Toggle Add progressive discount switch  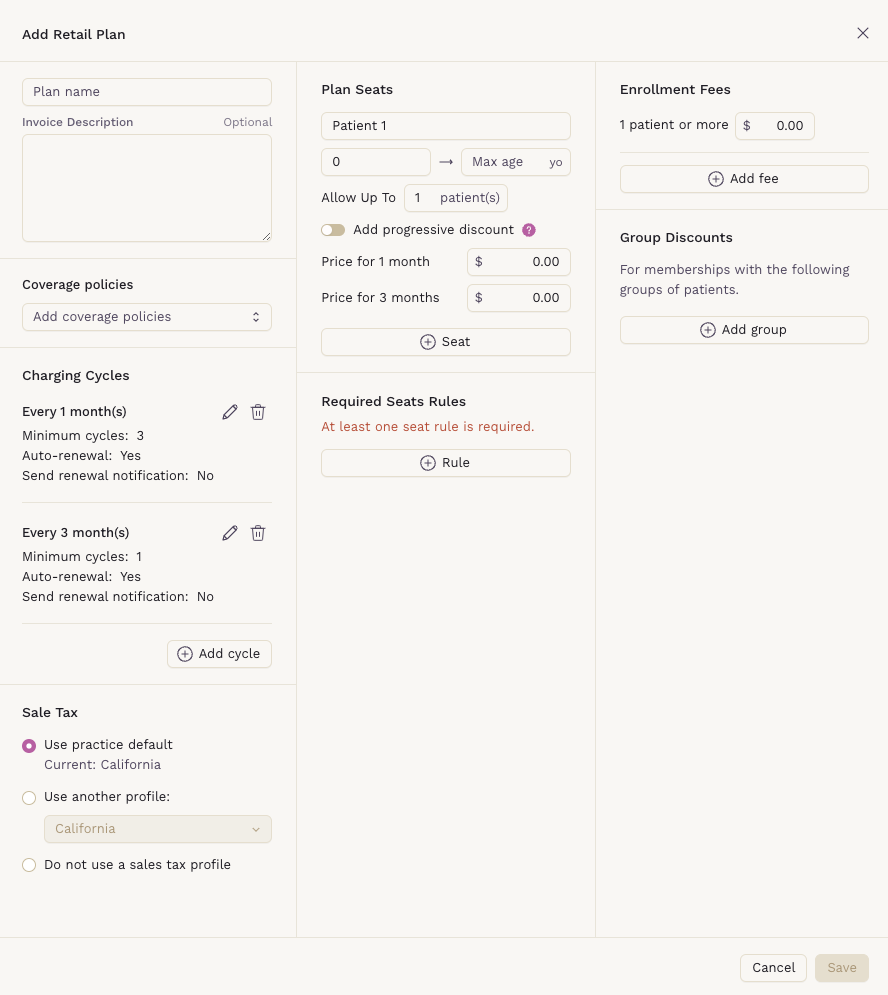point(333,230)
